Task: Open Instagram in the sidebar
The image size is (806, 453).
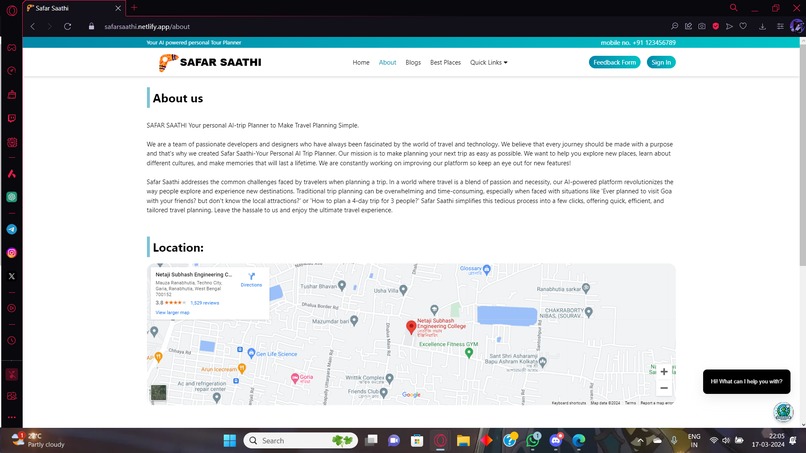Action: click(11, 253)
